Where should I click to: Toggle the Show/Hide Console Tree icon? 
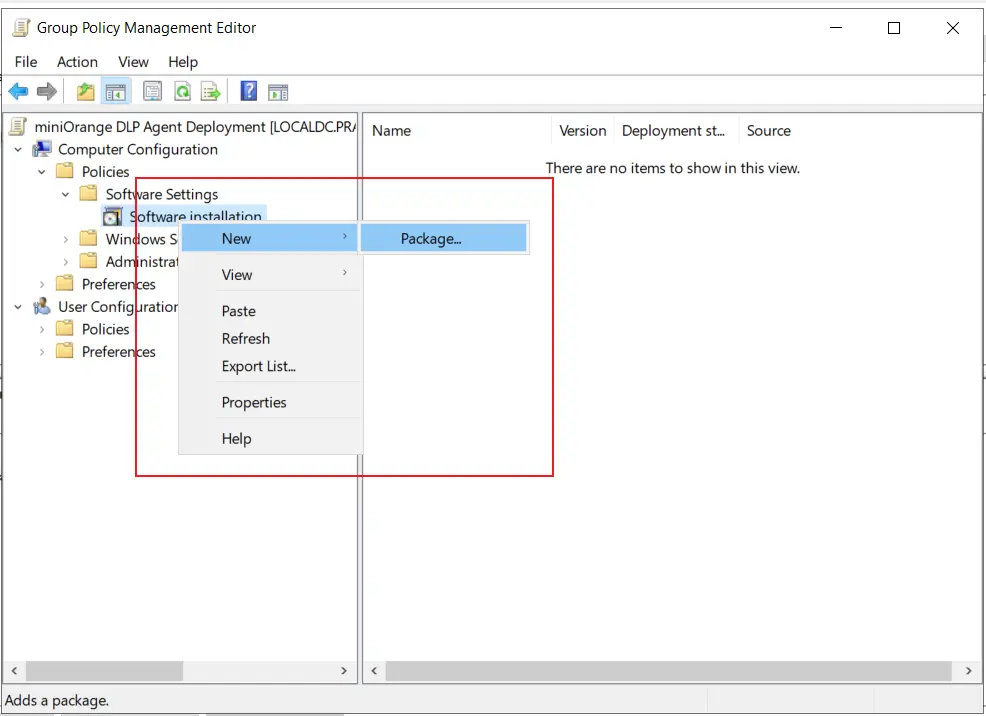point(115,91)
